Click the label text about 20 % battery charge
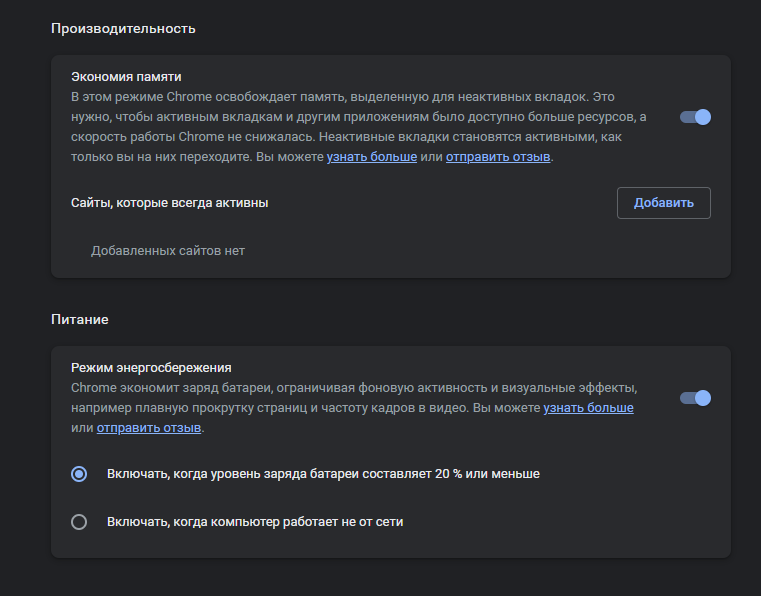Viewport: 761px width, 596px height. [323, 474]
